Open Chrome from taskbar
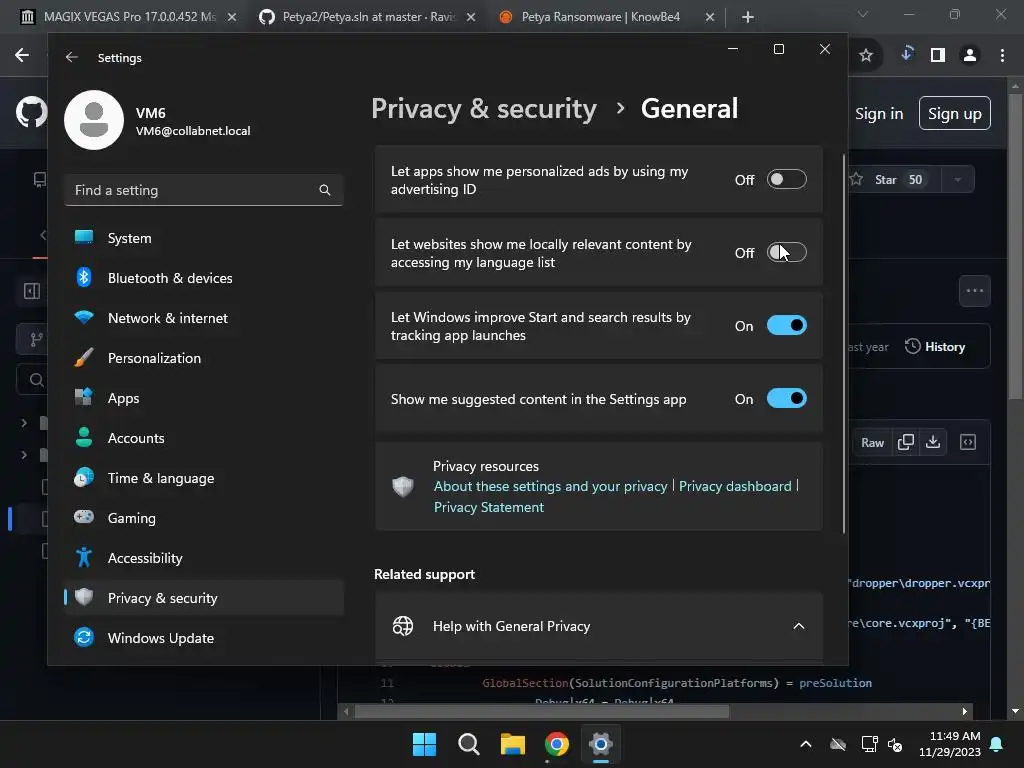The height and width of the screenshot is (768, 1024). (x=556, y=744)
